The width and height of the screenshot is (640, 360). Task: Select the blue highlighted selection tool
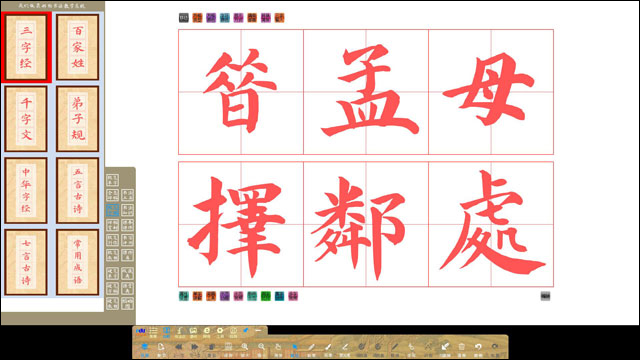coord(295,347)
